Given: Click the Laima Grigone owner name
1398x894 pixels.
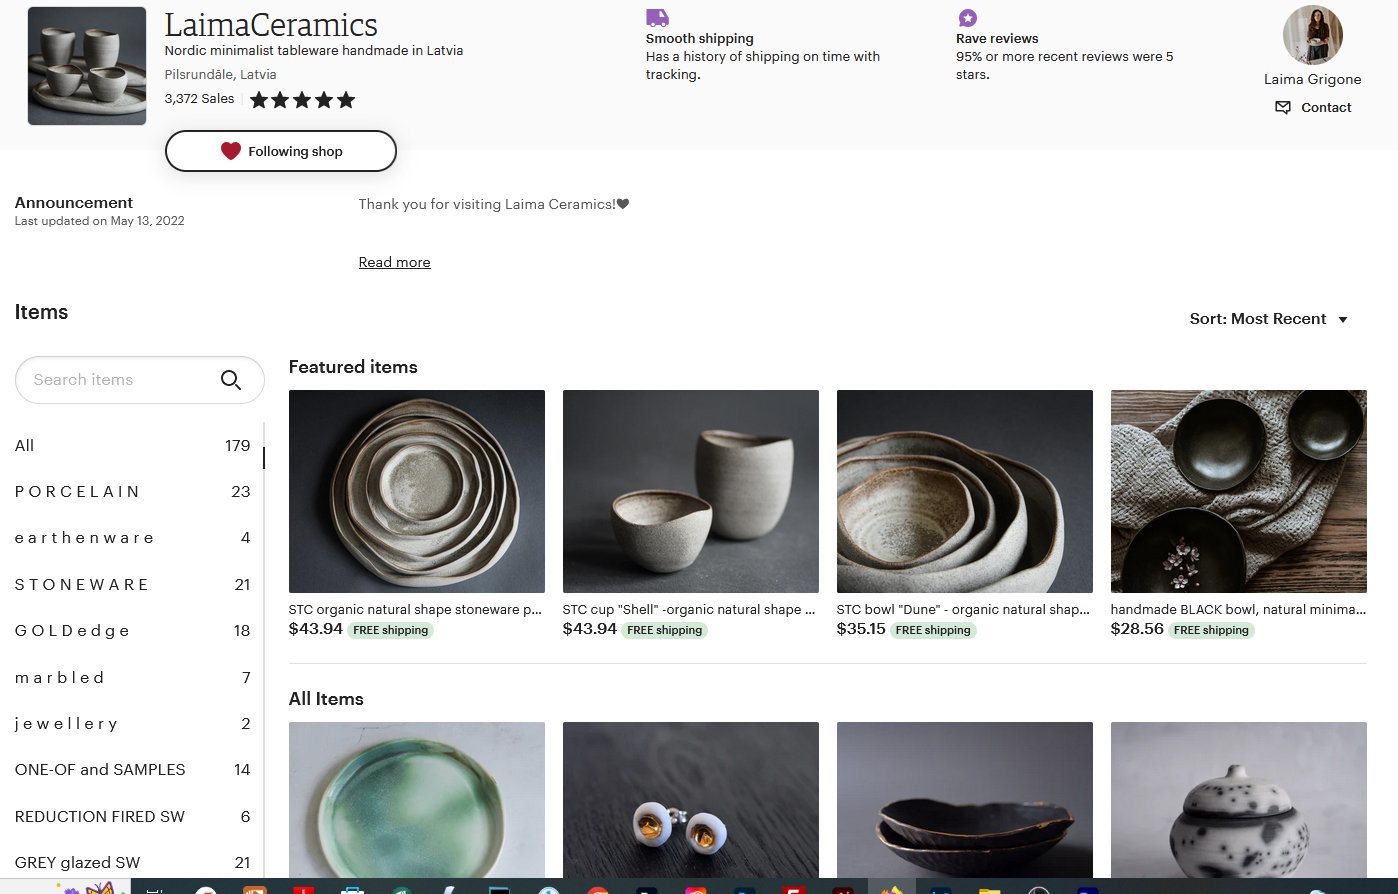Looking at the screenshot, I should tap(1312, 79).
